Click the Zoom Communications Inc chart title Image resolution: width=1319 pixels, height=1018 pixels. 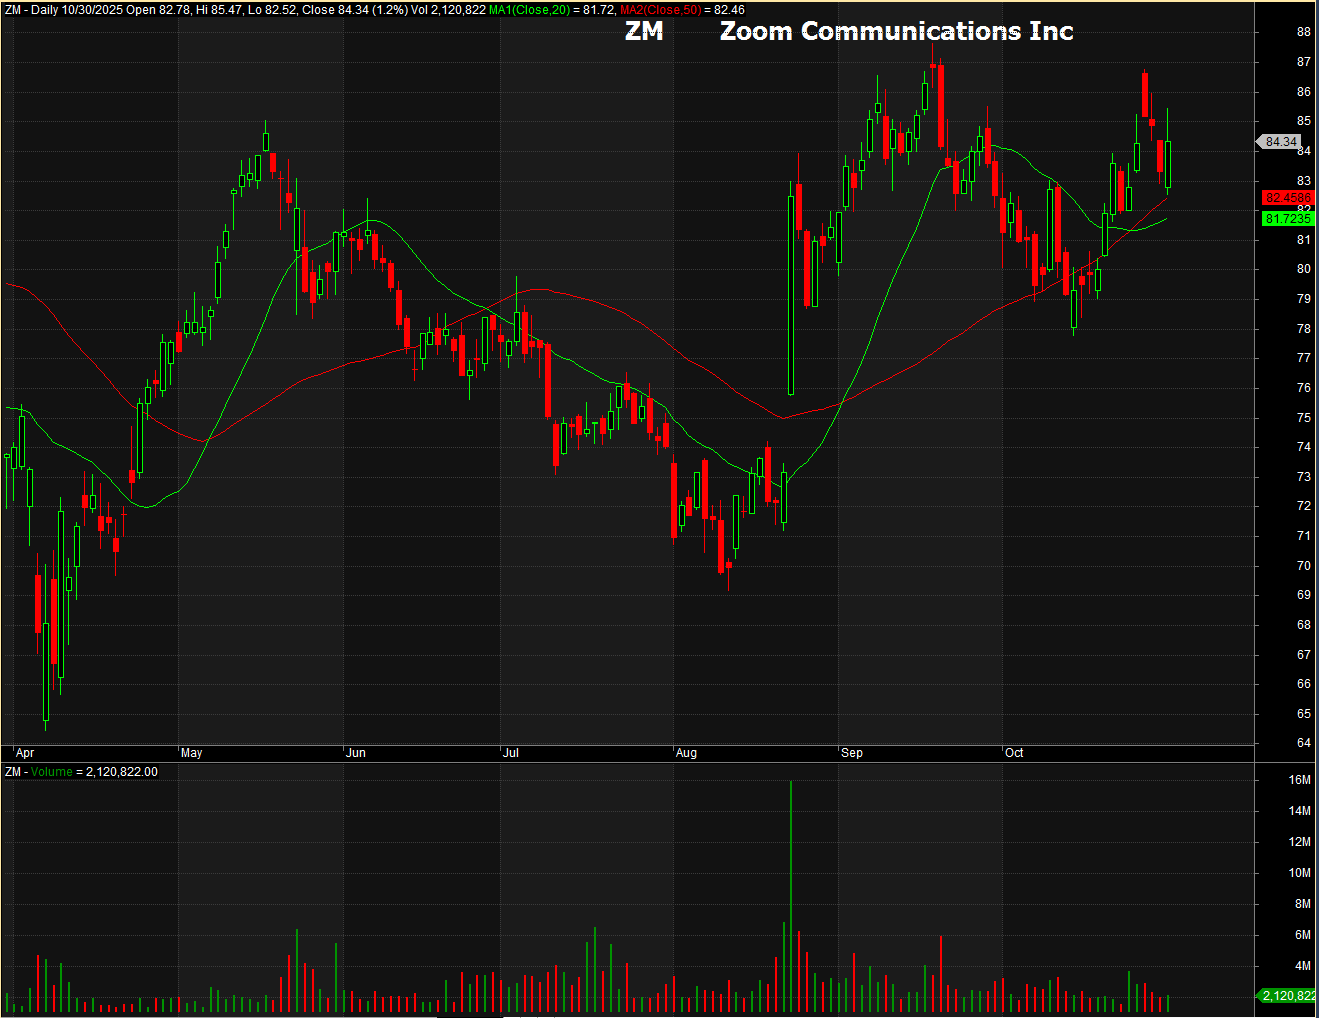click(x=896, y=32)
